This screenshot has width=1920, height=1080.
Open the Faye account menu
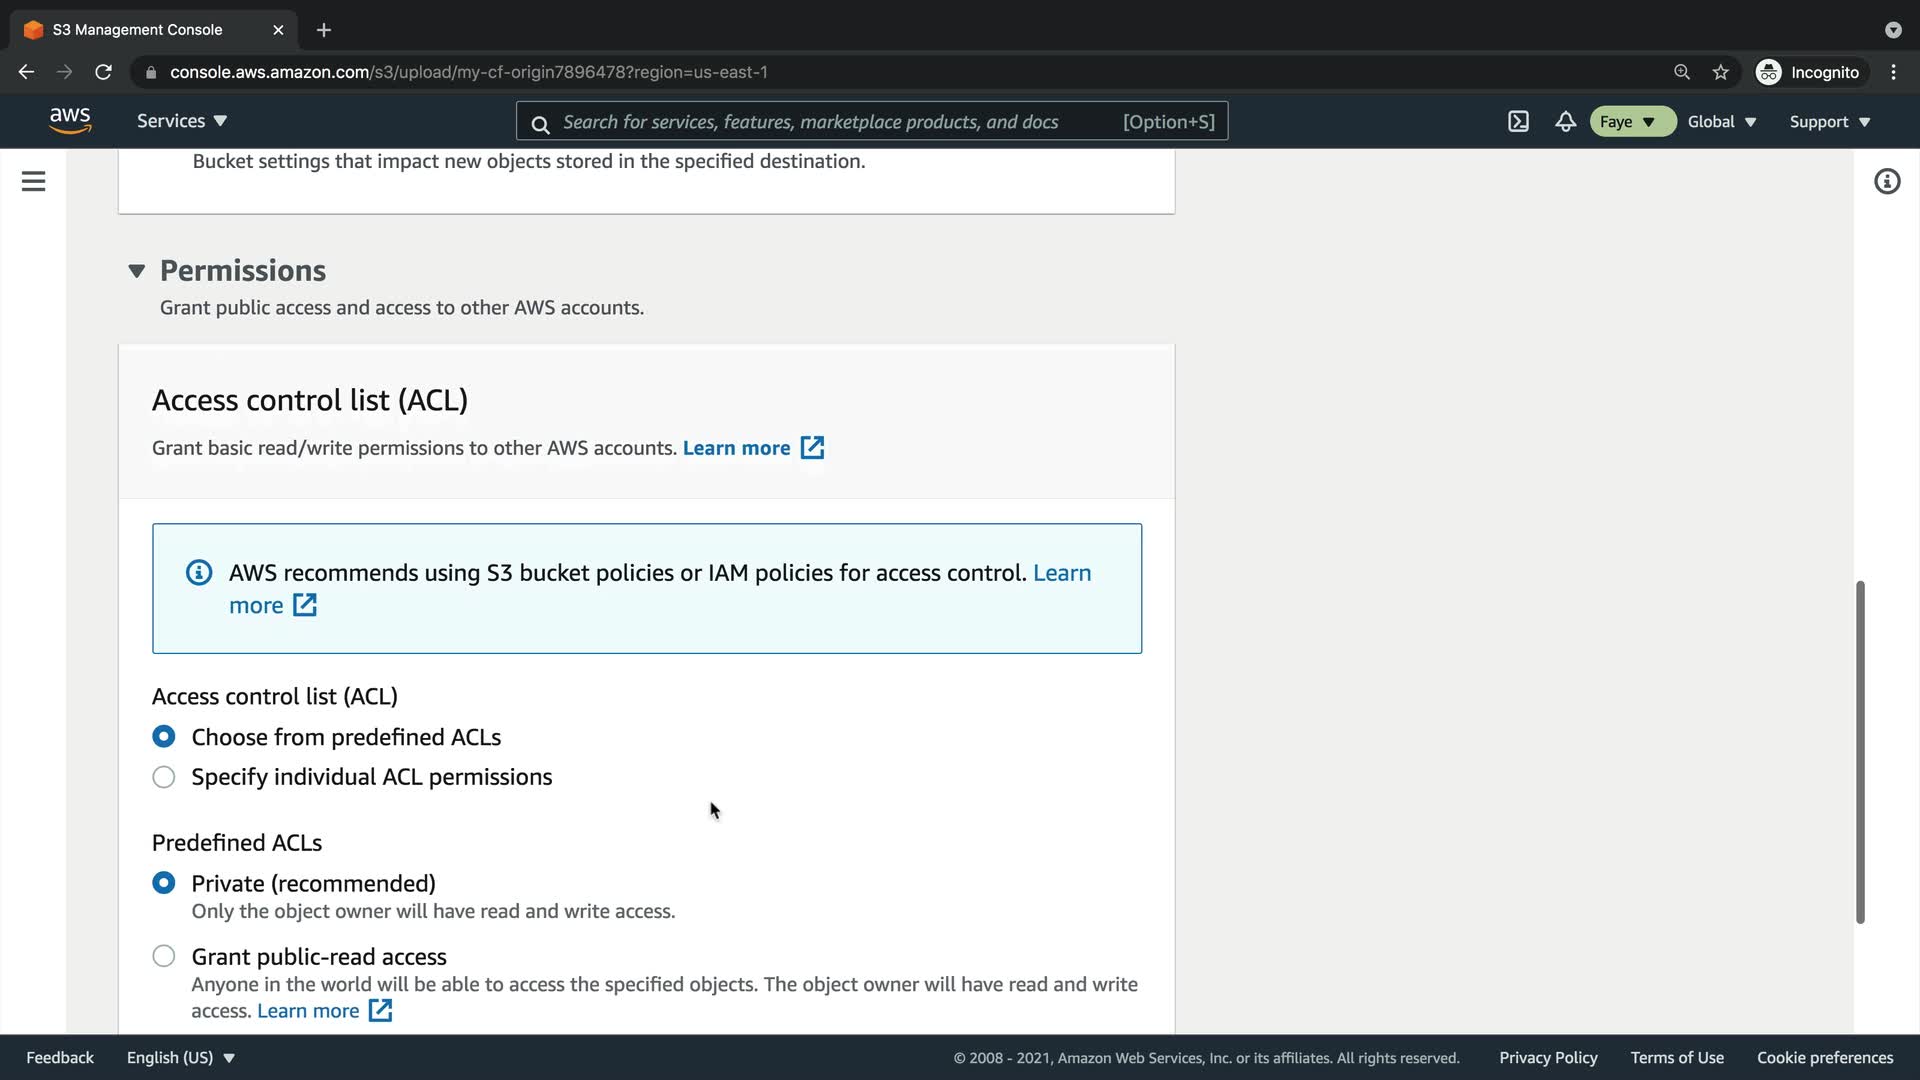(1628, 122)
